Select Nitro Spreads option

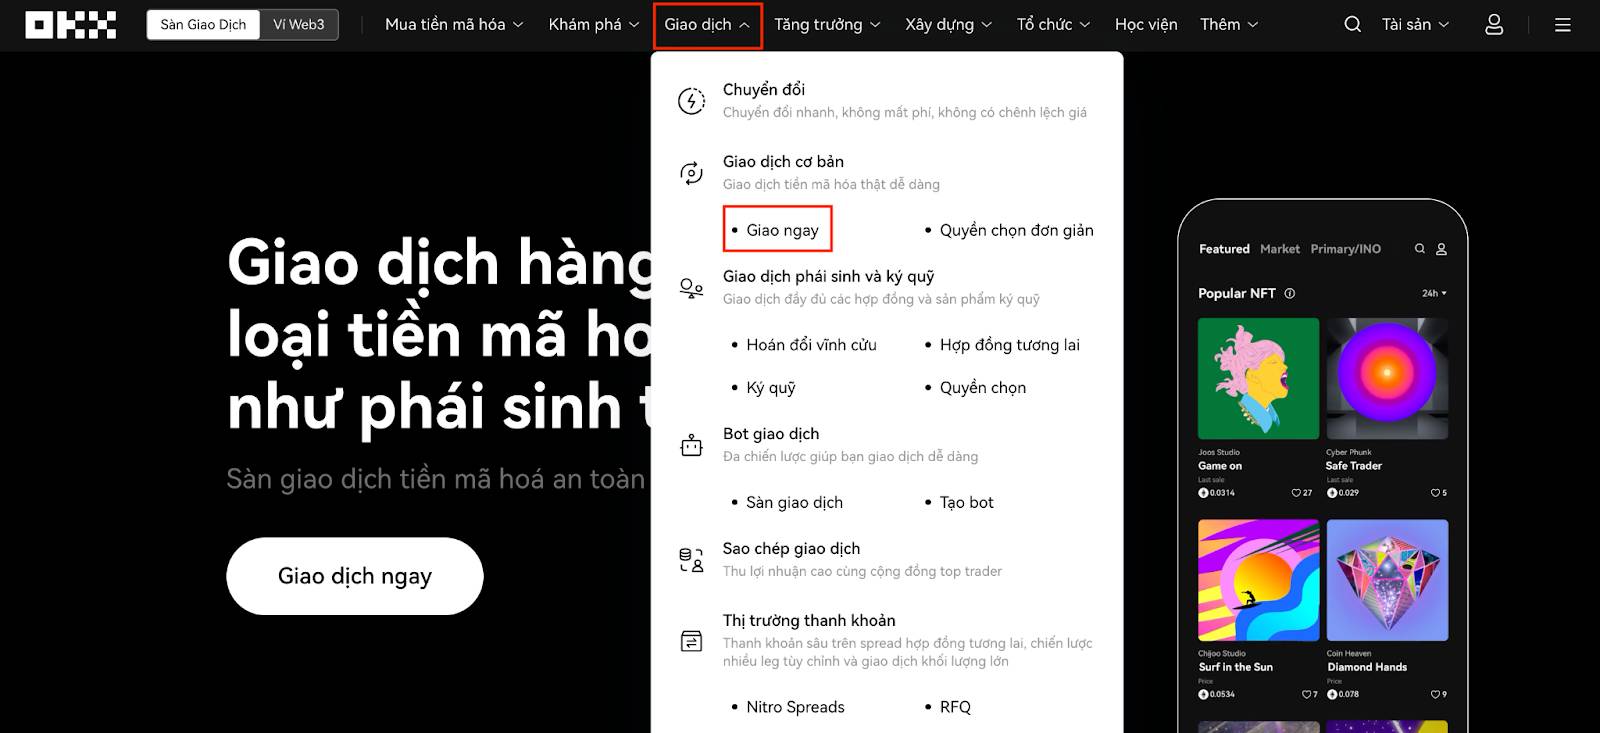point(795,707)
